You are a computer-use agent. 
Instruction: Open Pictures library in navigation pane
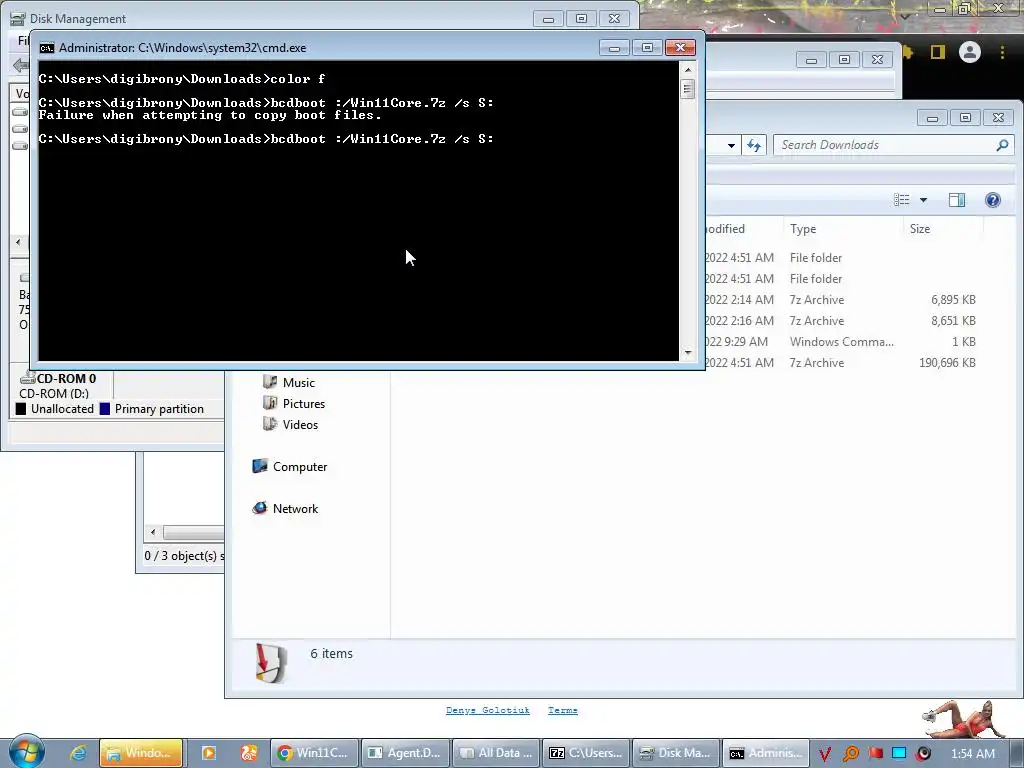click(294, 404)
